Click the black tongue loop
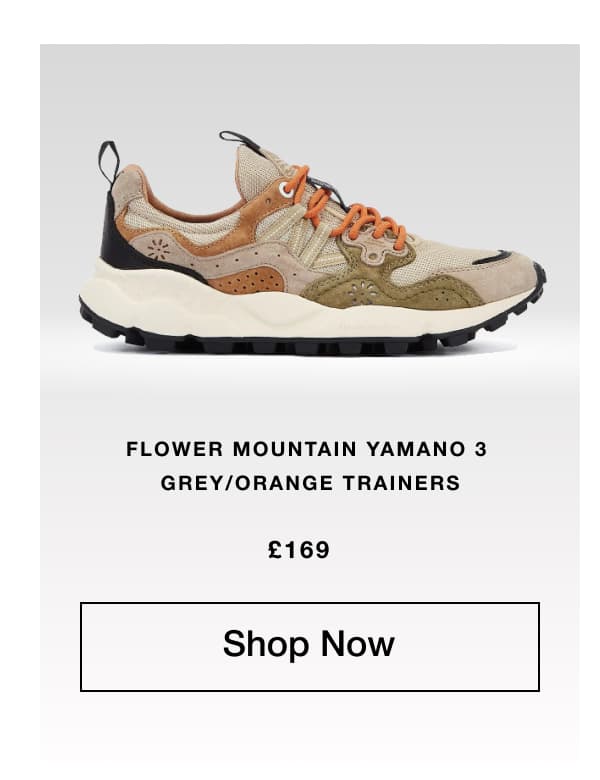Image resolution: width=600 pixels, height=780 pixels. click(239, 139)
